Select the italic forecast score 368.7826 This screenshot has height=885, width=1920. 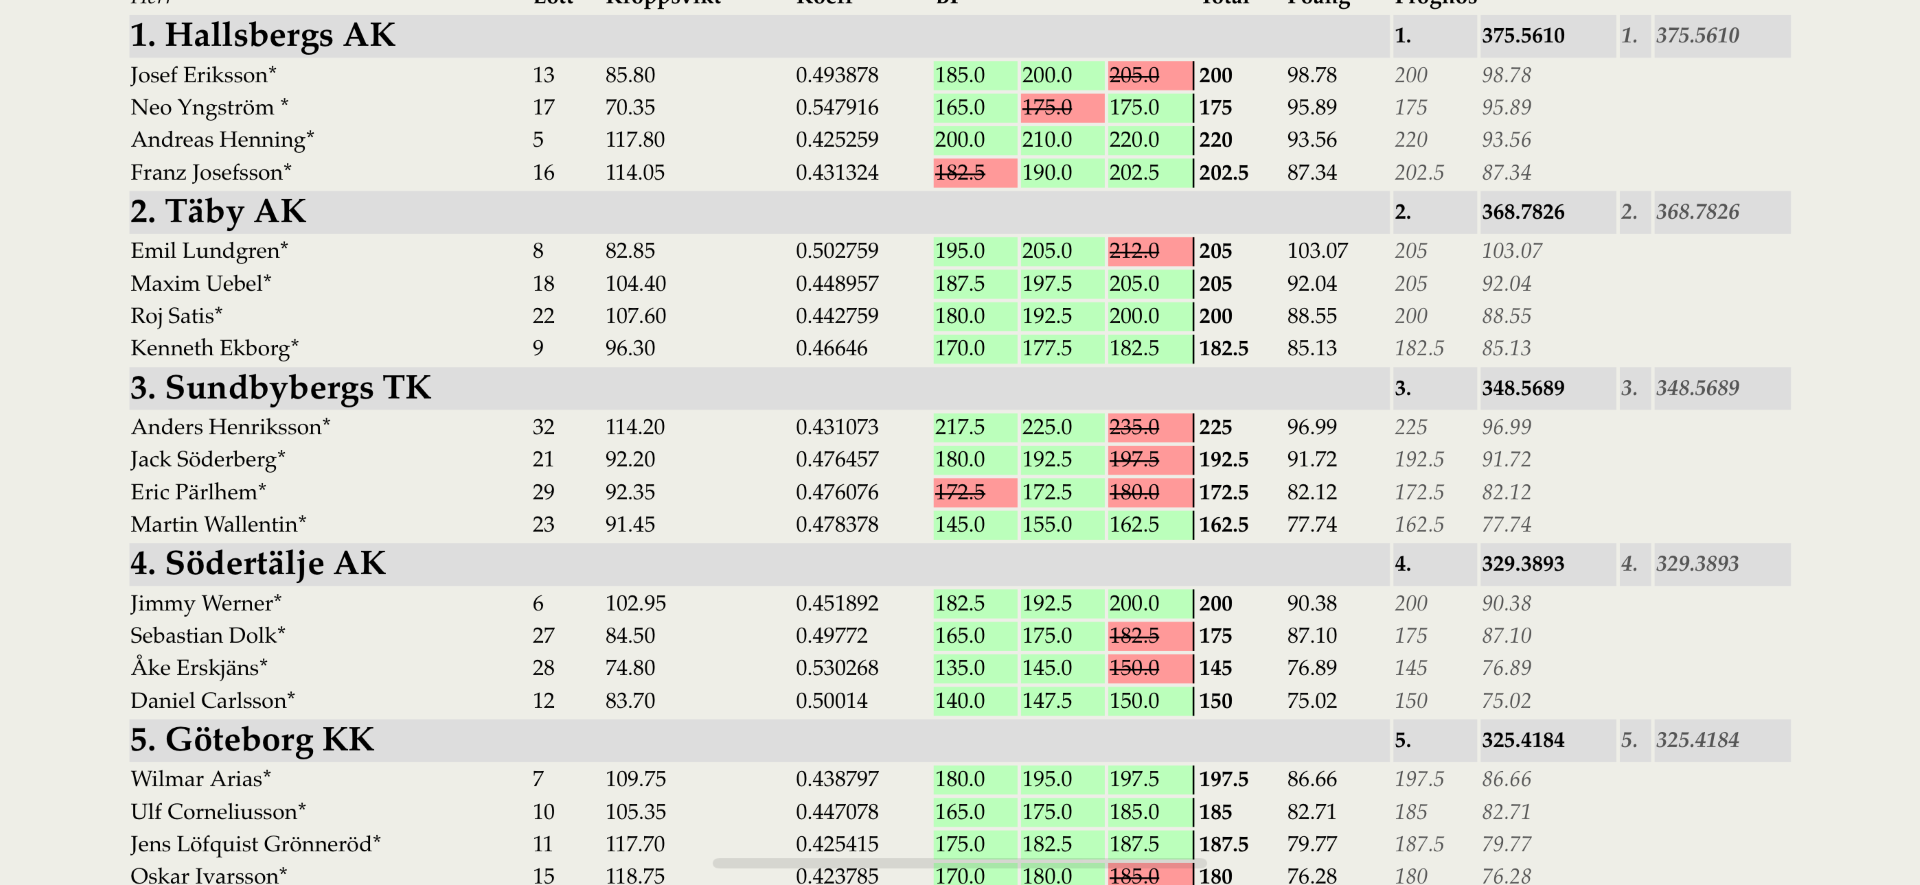pos(1697,212)
